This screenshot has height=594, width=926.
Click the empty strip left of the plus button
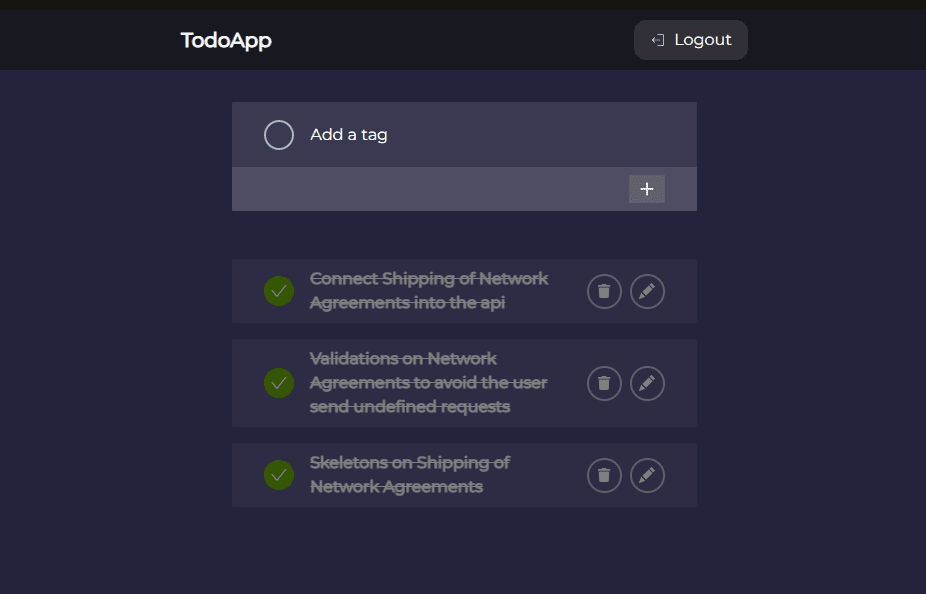430,189
